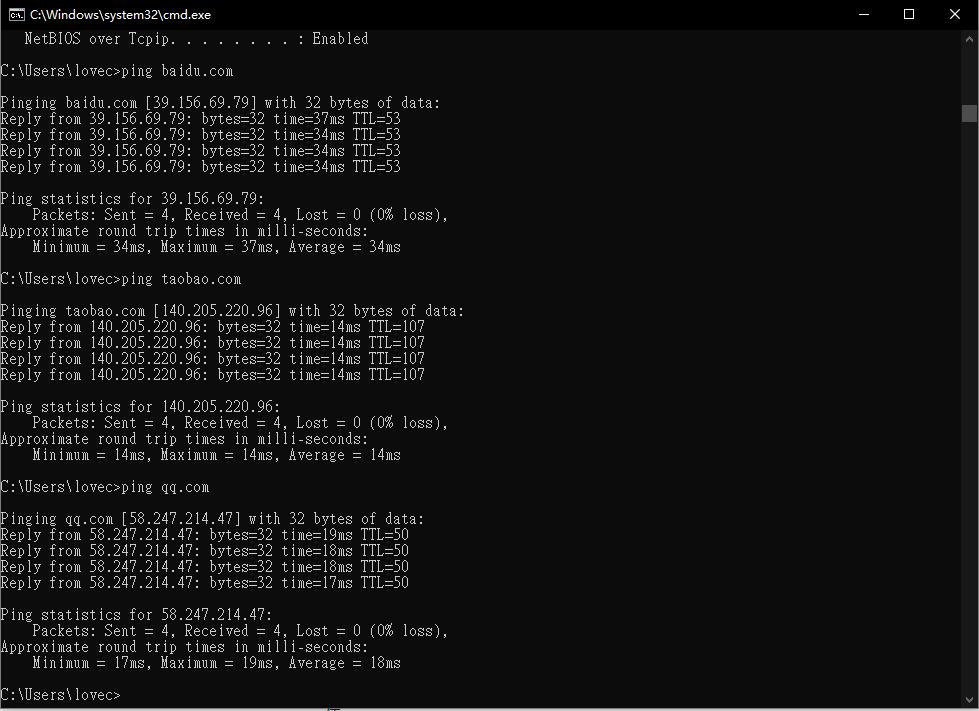979x711 pixels.
Task: Click "Ping statistics for 140.205.220.96" line
Action: click(140, 407)
